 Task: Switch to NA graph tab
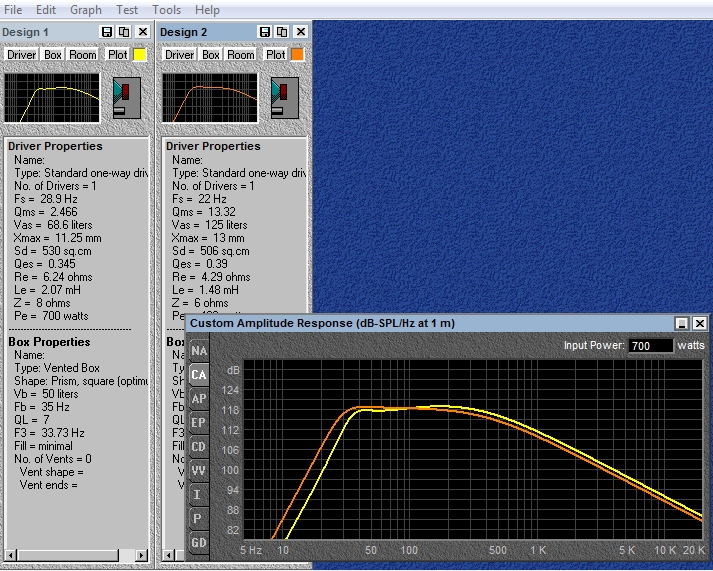tap(199, 351)
